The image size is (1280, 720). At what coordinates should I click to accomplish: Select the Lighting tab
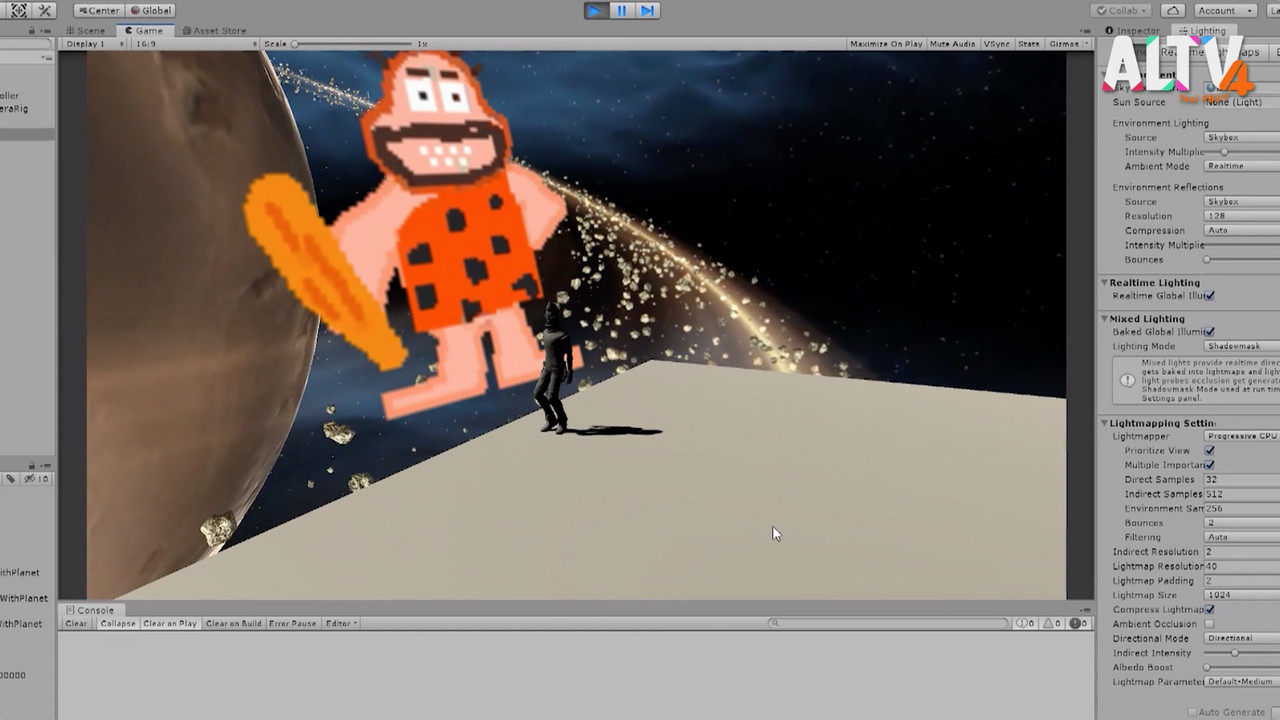click(1202, 31)
